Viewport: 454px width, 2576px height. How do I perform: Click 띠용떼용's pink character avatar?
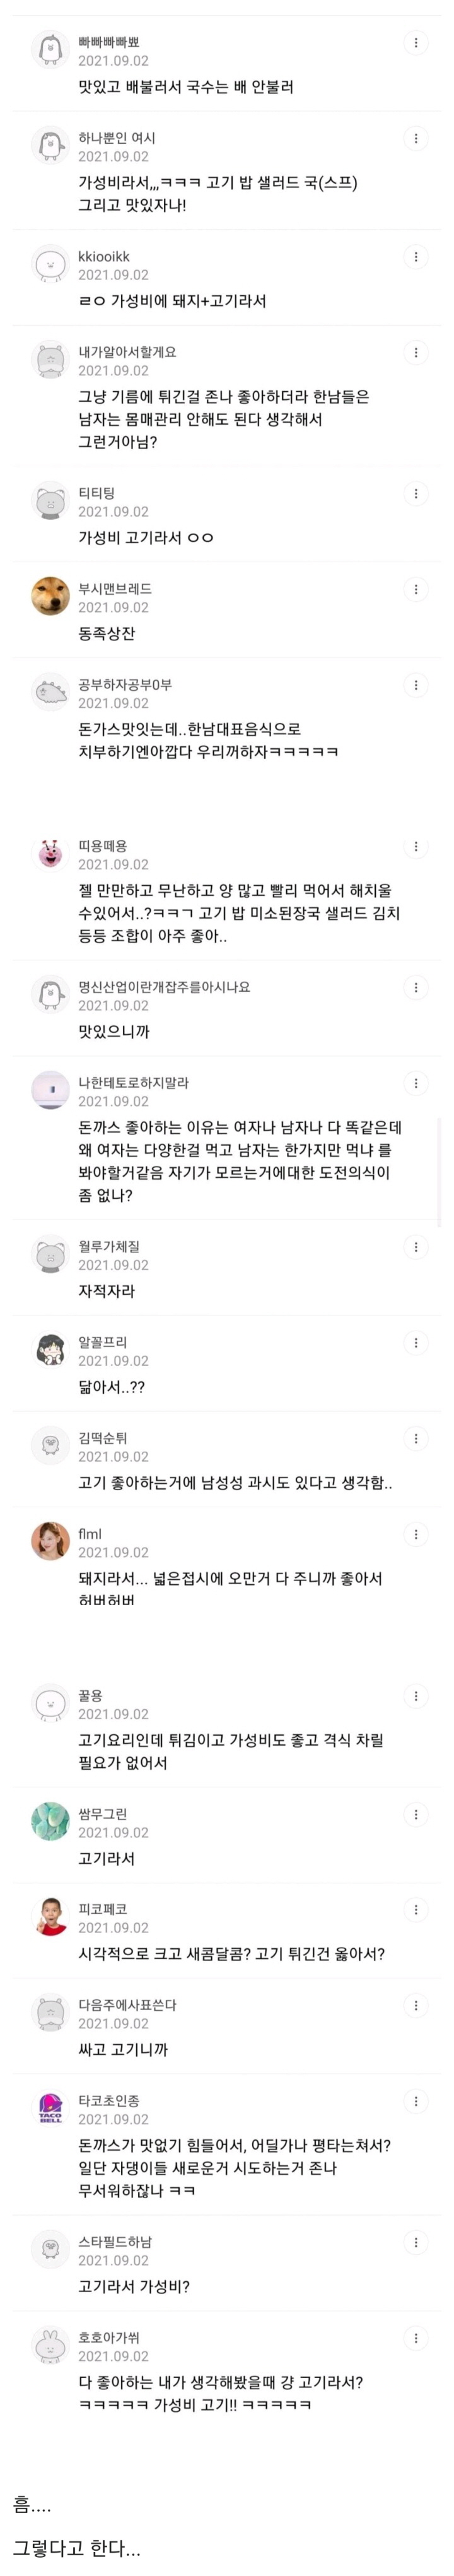coord(50,854)
